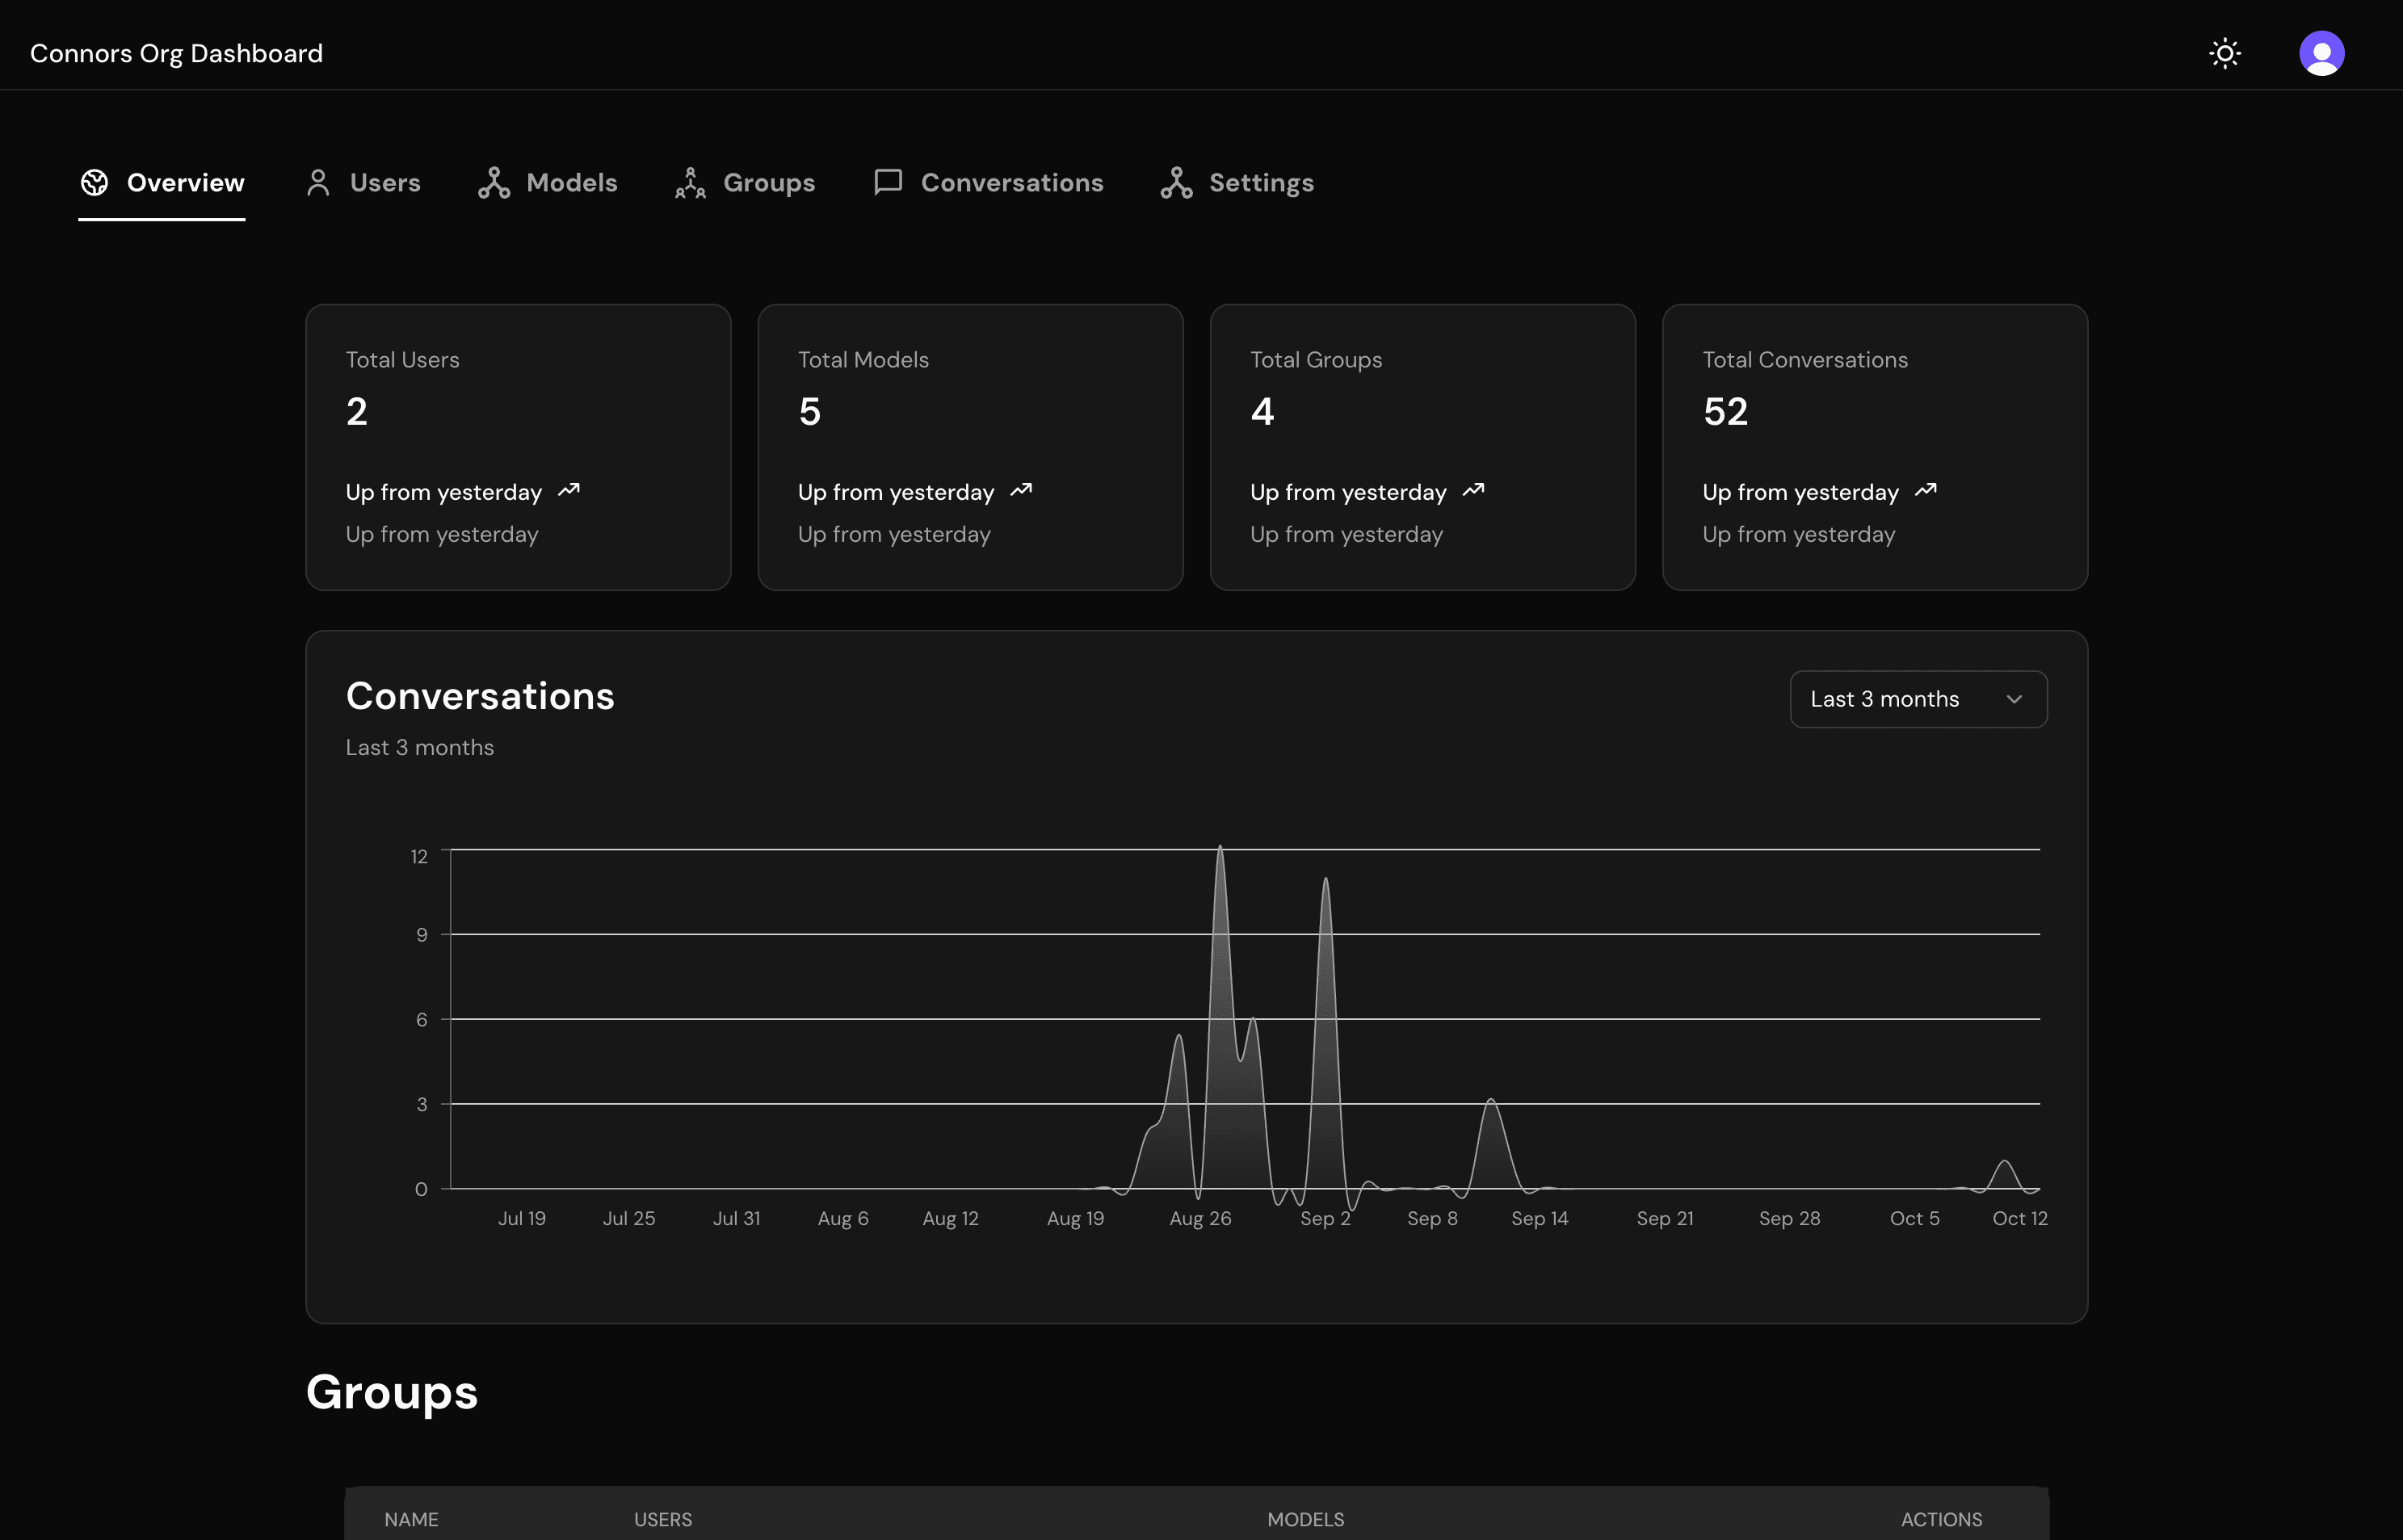Click the Overview tab globe icon

95,182
